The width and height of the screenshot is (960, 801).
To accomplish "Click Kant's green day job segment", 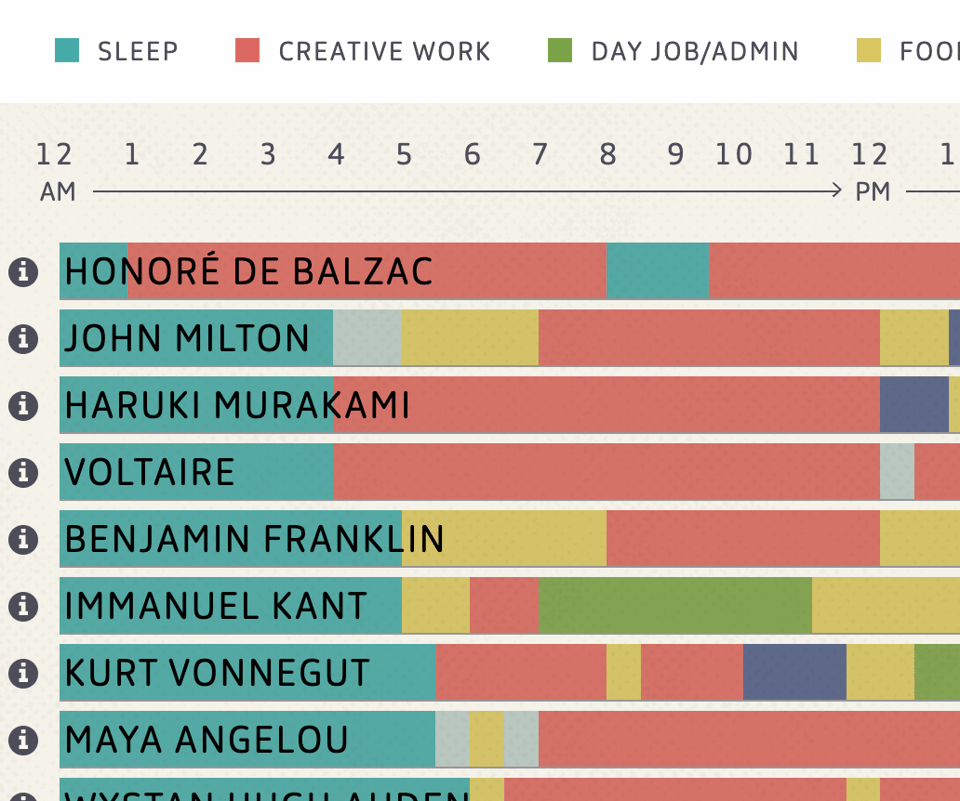I will (675, 605).
